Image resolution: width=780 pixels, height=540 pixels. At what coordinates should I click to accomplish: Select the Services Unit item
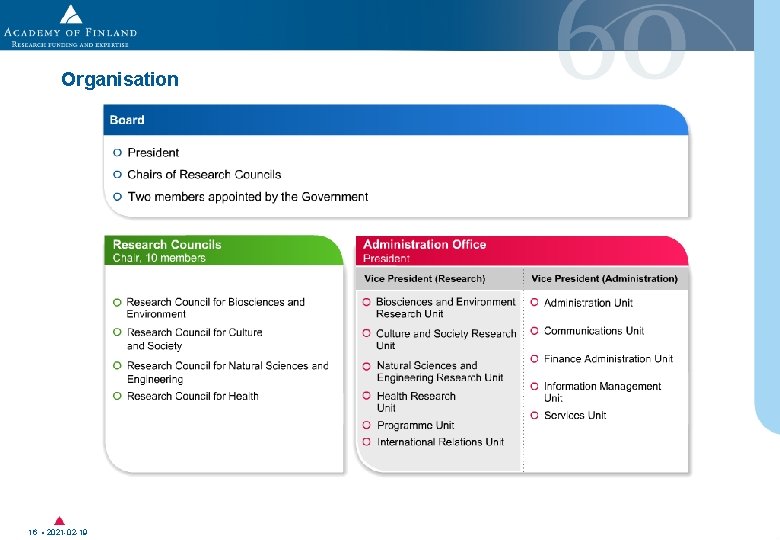(x=575, y=415)
